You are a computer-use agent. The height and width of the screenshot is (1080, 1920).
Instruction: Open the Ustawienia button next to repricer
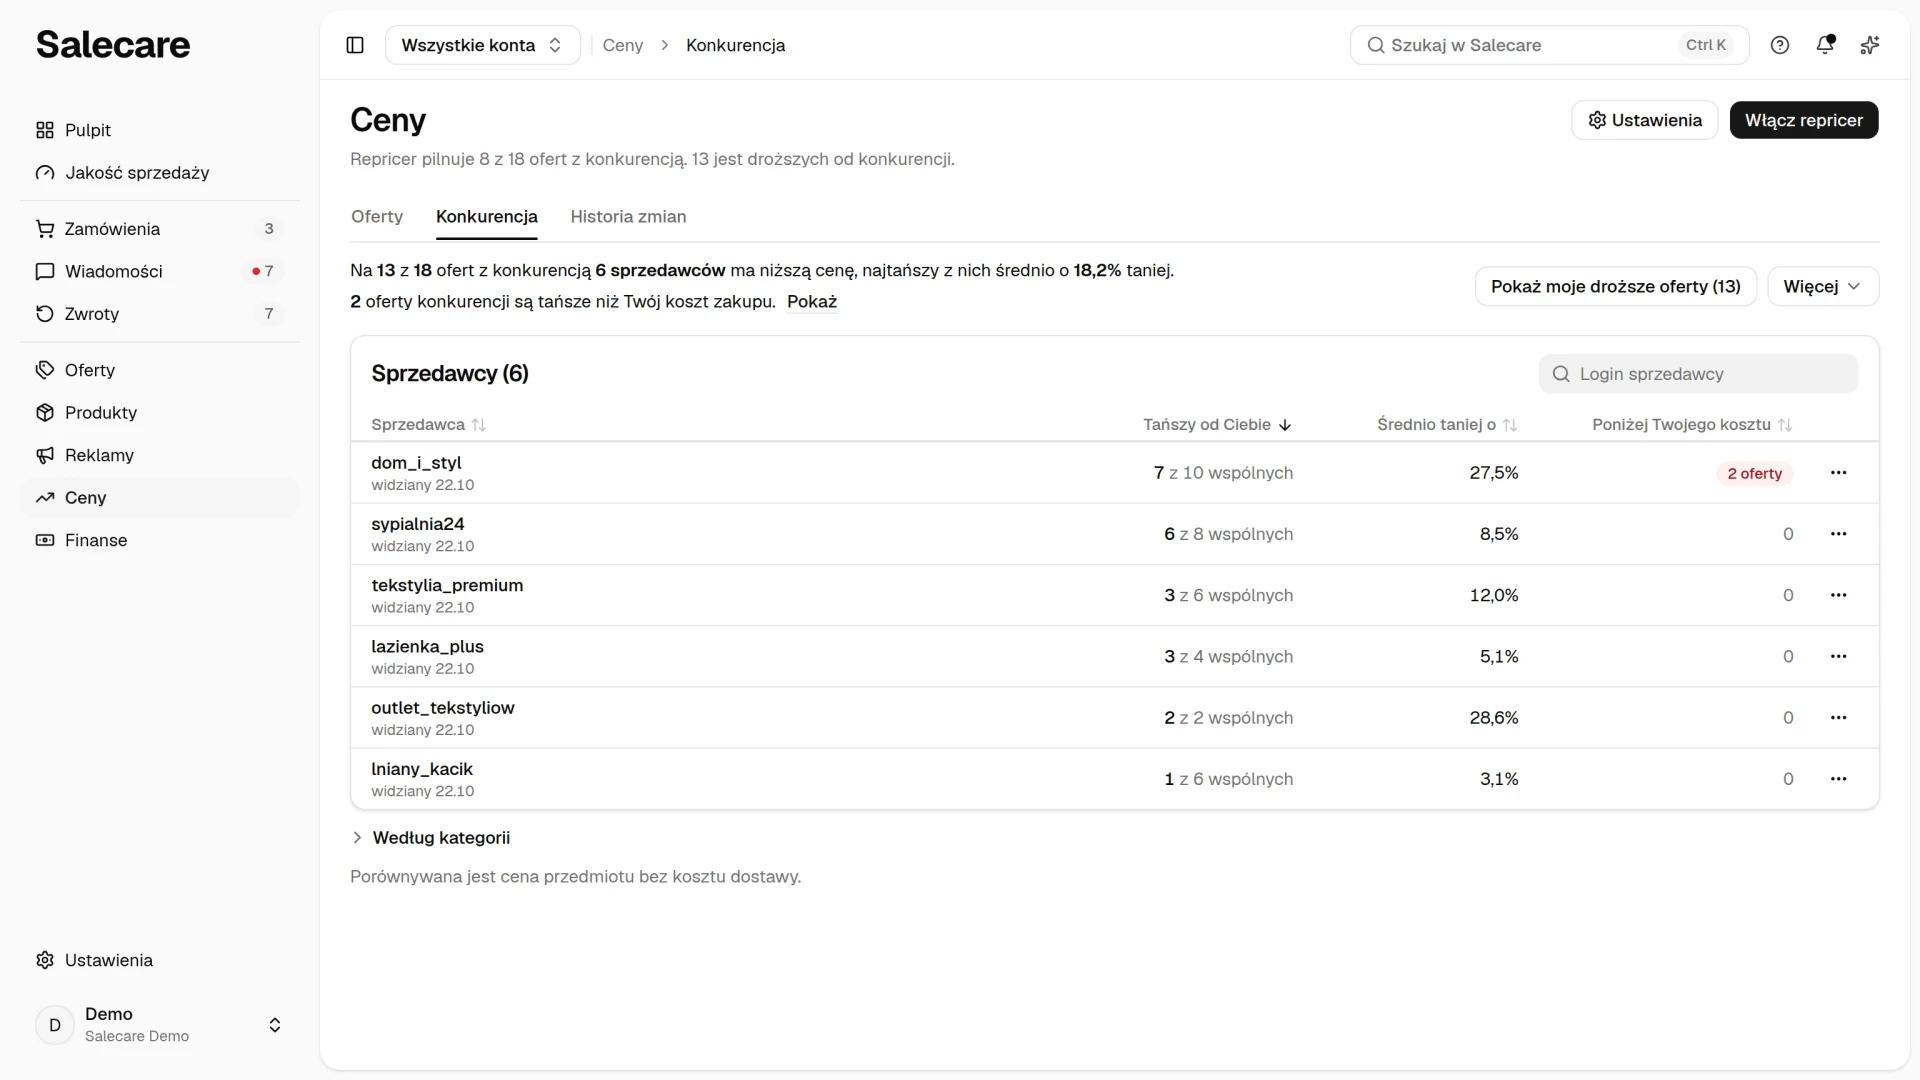click(1645, 120)
